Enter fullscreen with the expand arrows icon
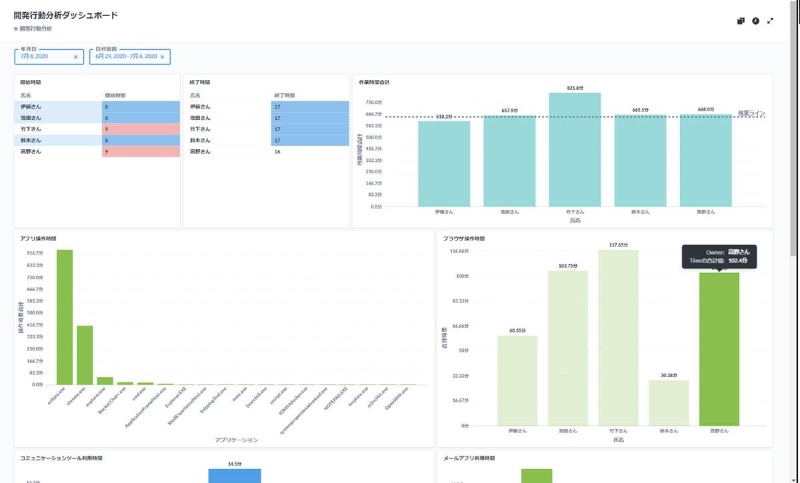Screen dimensions: 800x483 coord(770,20)
